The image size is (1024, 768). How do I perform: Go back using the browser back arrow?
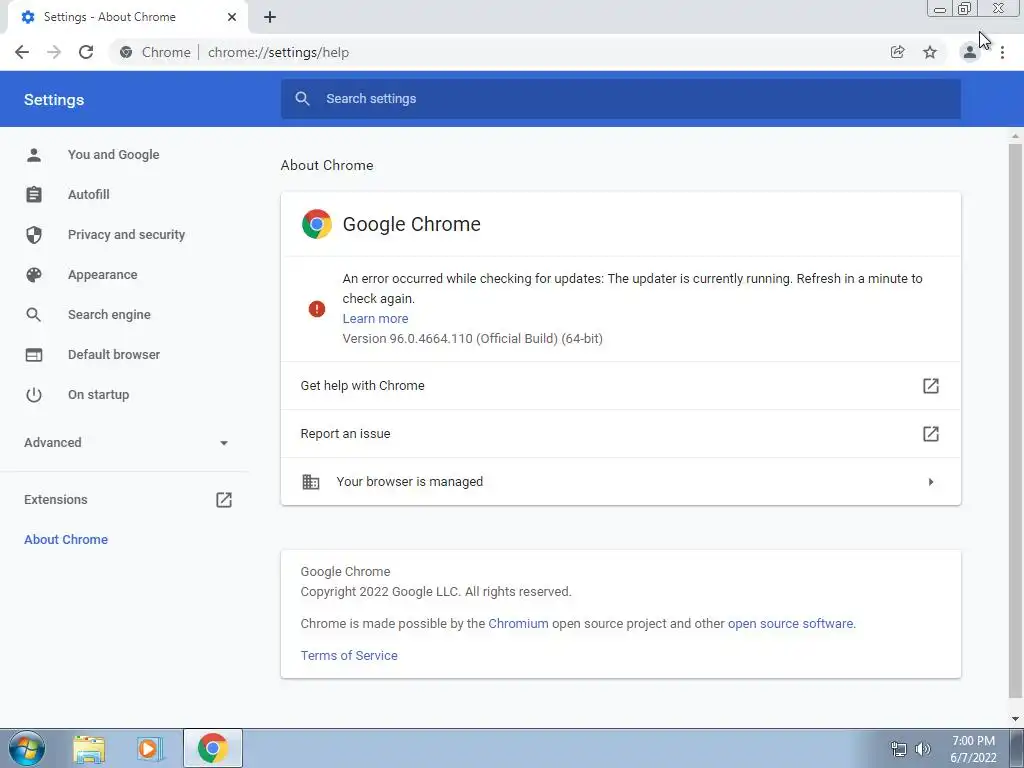pos(22,52)
